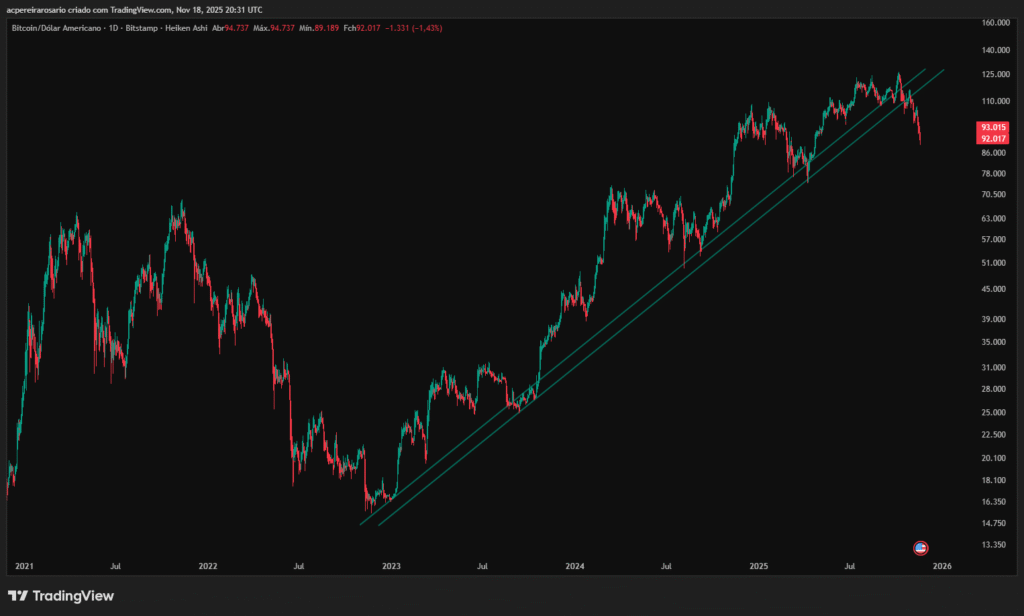Select the 2025 label on time axis
Viewport: 1024px width, 616px height.
[758, 566]
